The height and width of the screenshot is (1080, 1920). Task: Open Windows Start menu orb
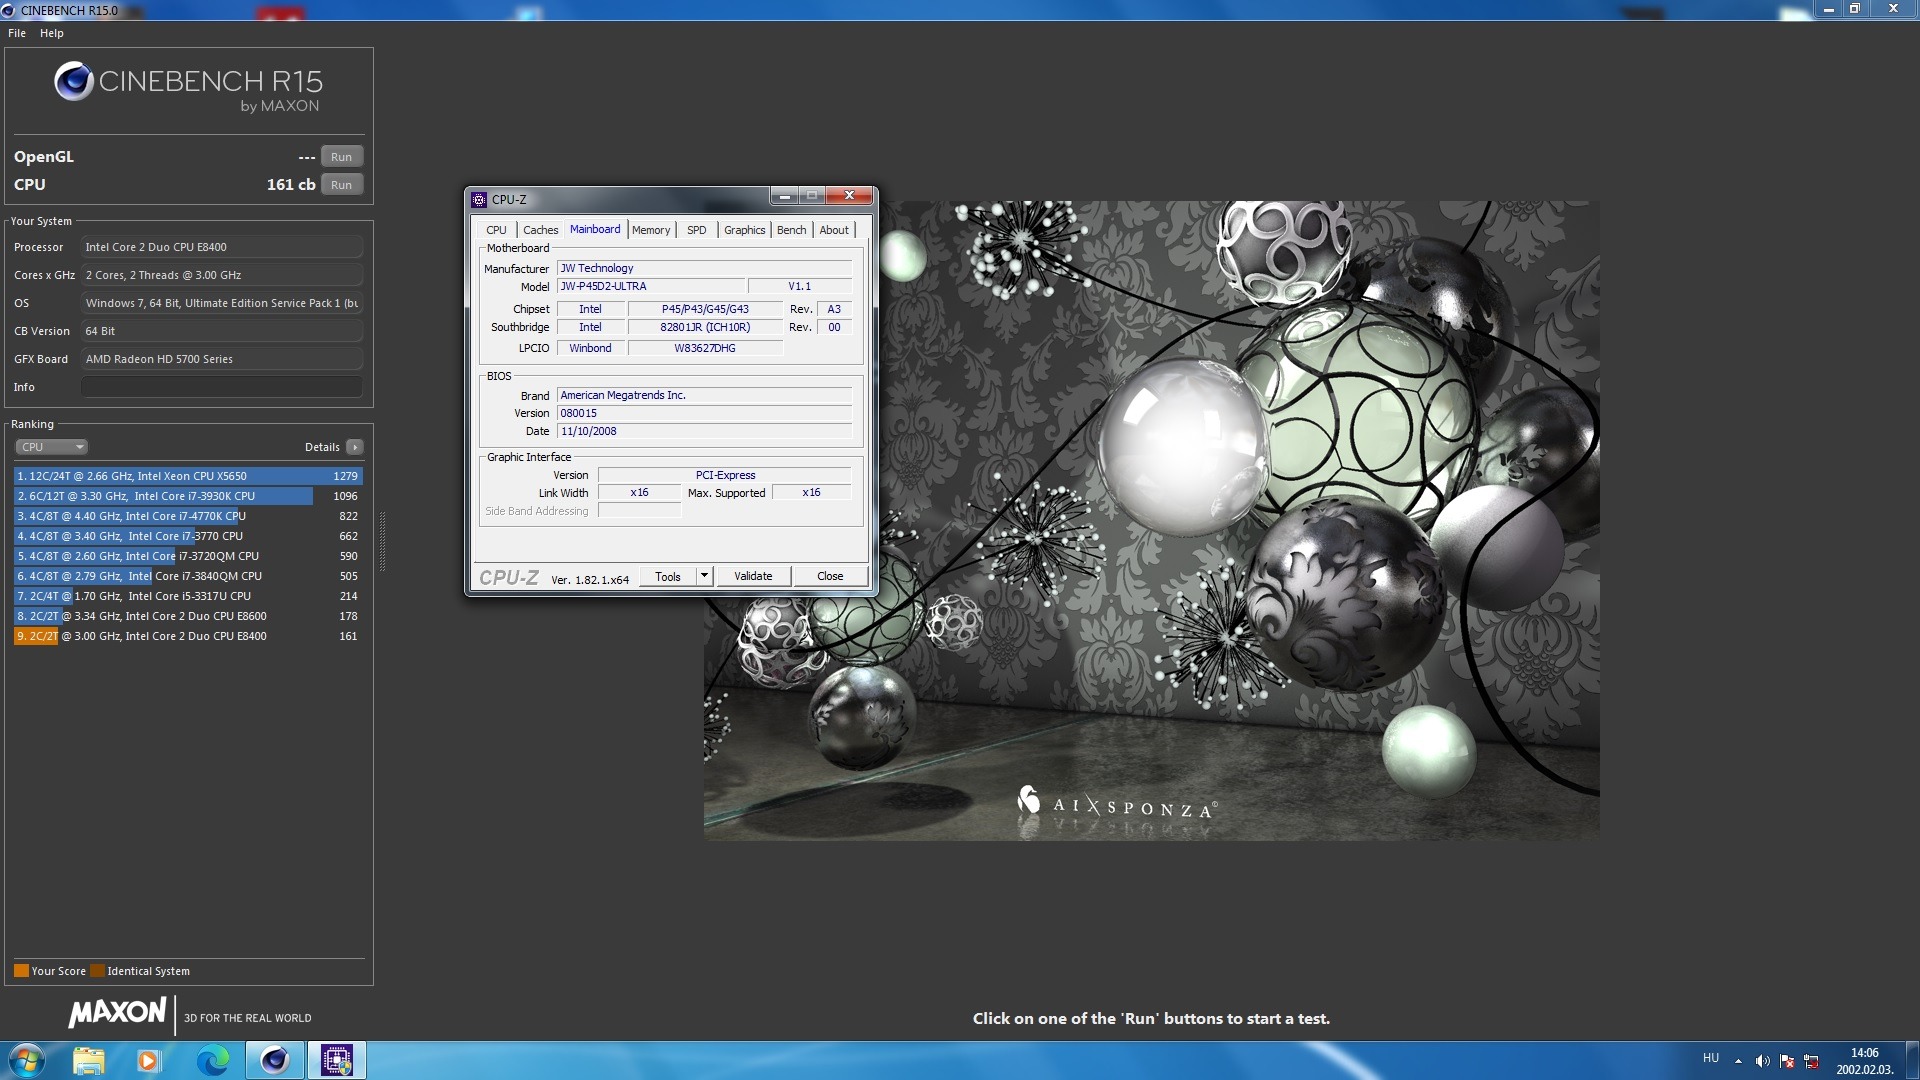click(27, 1060)
